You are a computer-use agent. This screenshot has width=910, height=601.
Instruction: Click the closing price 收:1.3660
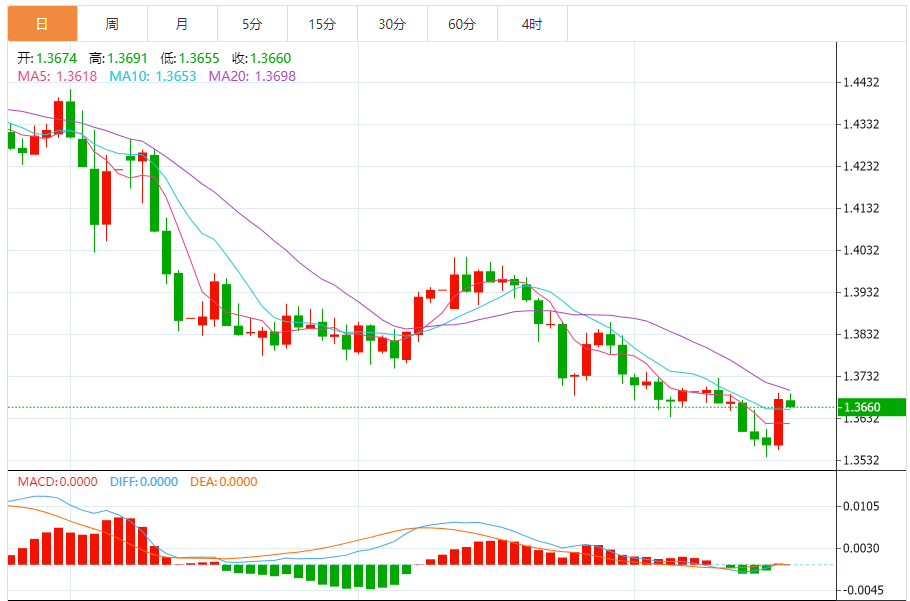(261, 58)
